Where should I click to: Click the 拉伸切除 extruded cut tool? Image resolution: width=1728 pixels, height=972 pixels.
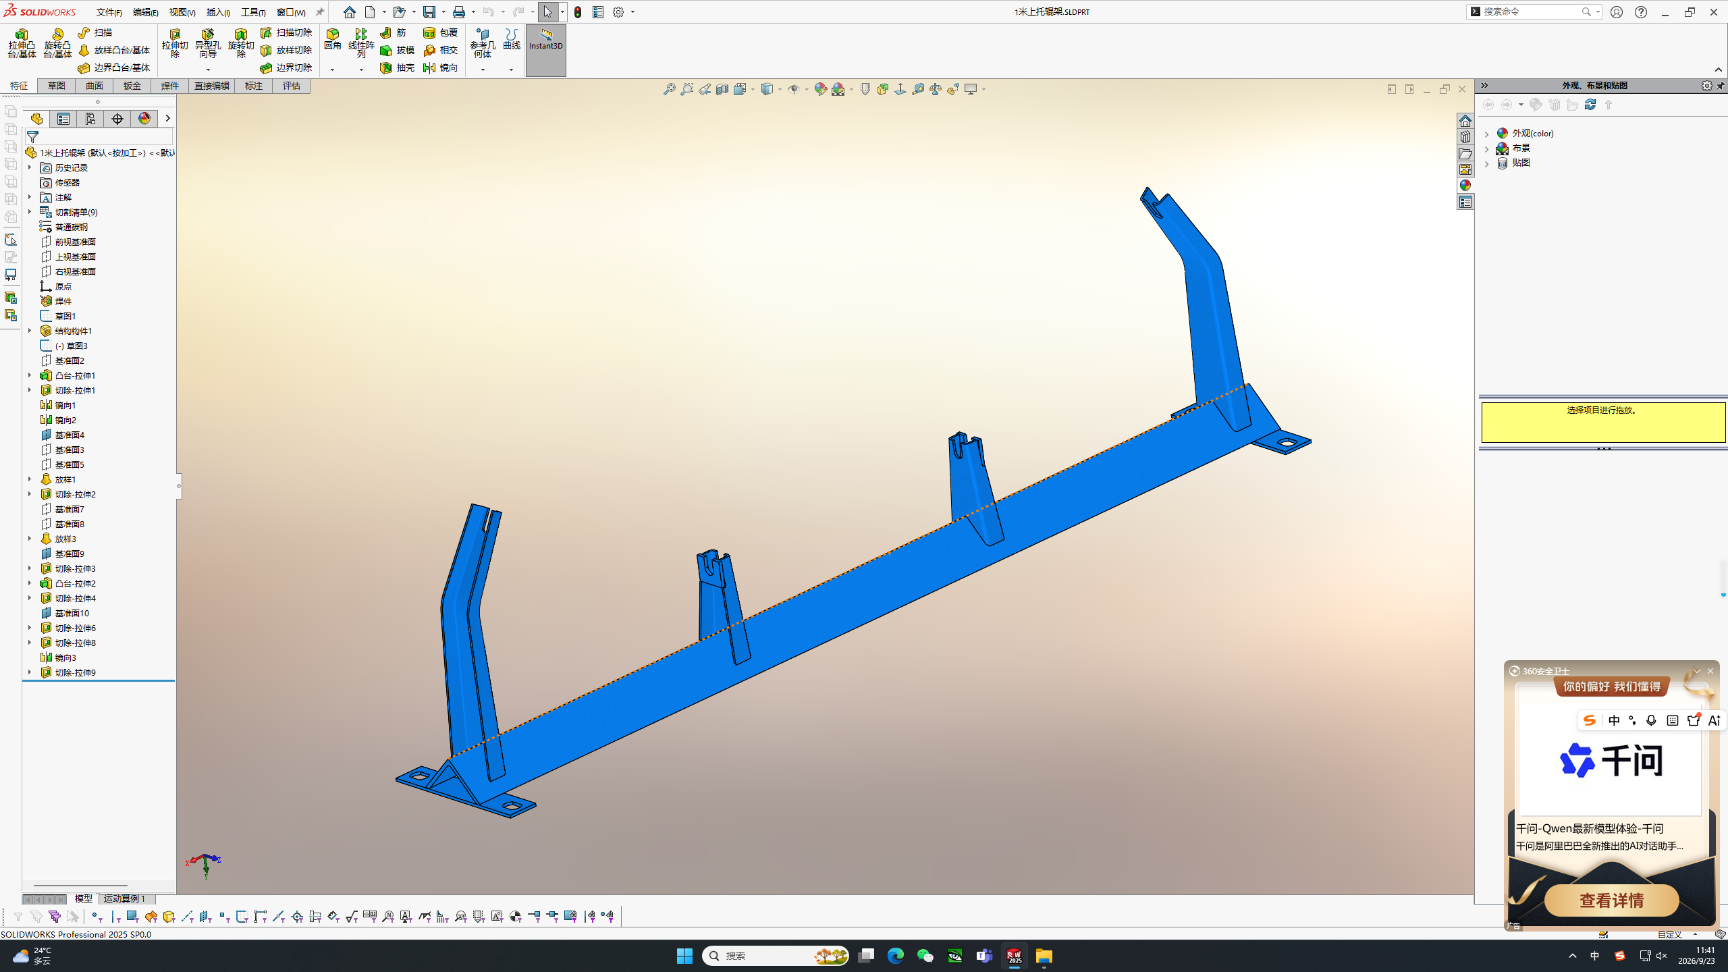coord(175,43)
